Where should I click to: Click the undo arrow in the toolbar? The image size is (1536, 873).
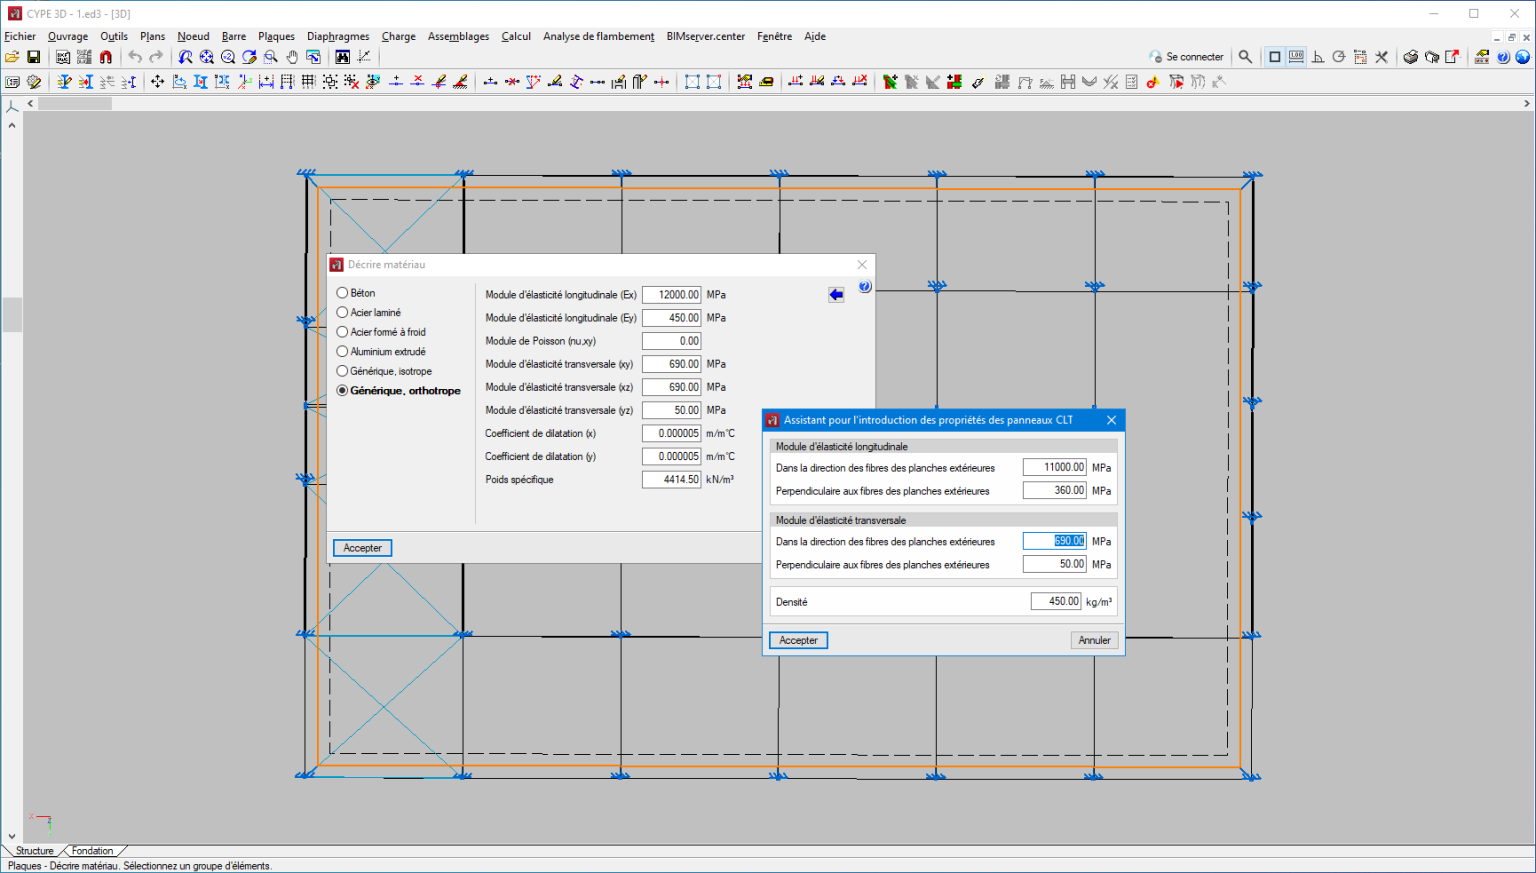point(135,57)
